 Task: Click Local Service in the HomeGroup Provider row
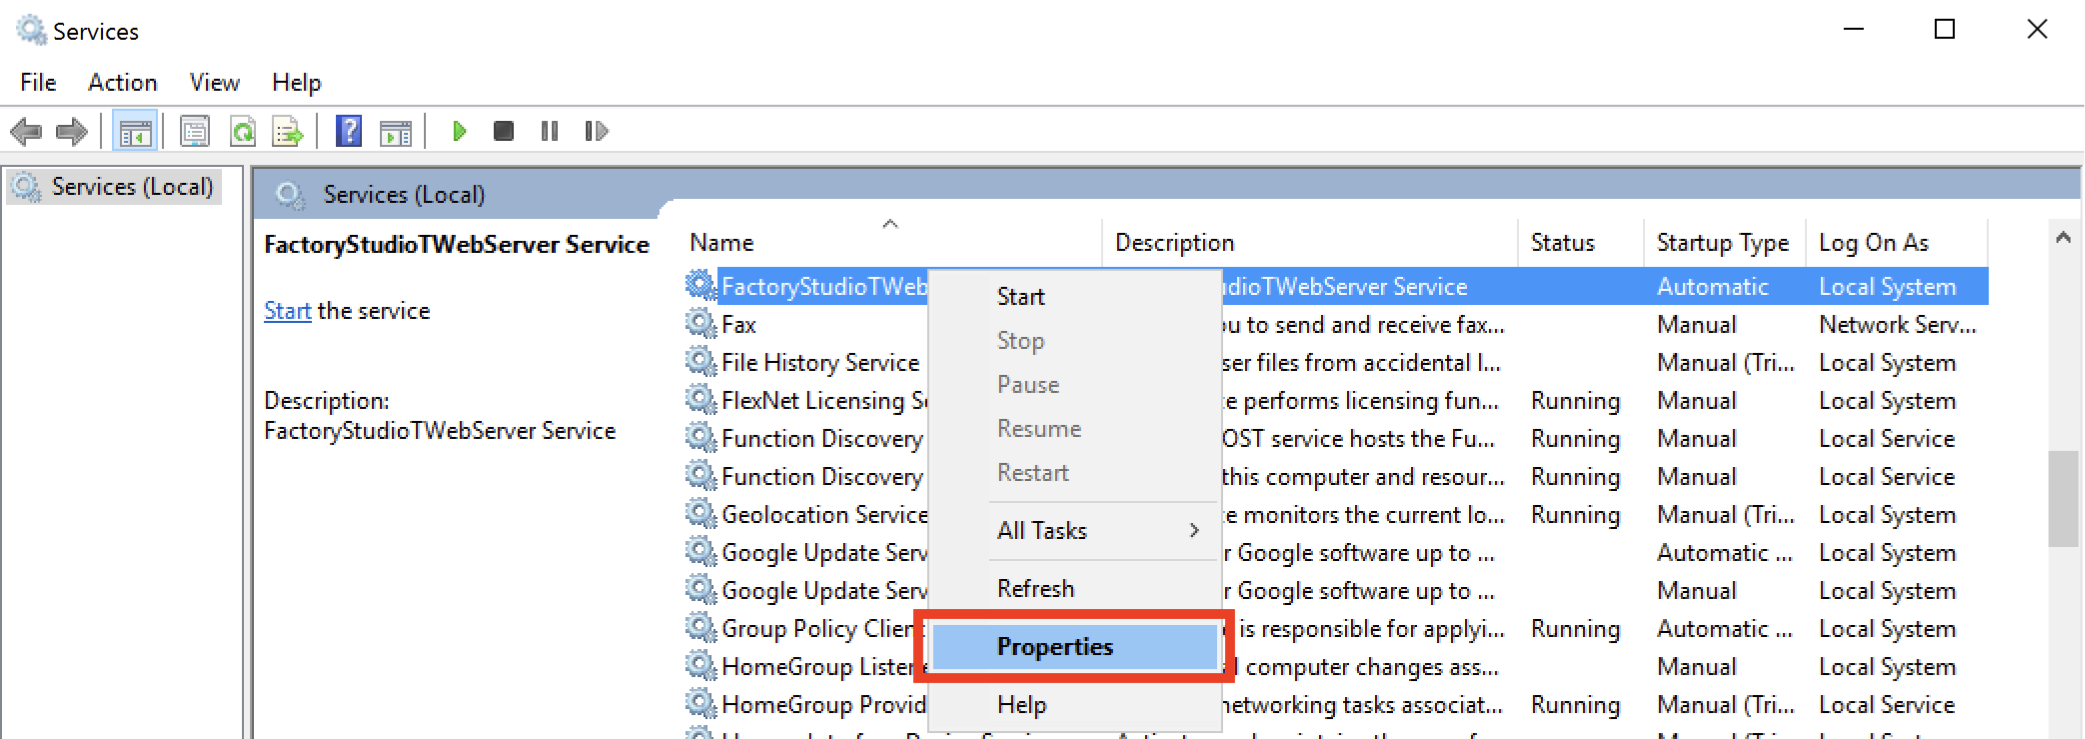pos(1887,705)
